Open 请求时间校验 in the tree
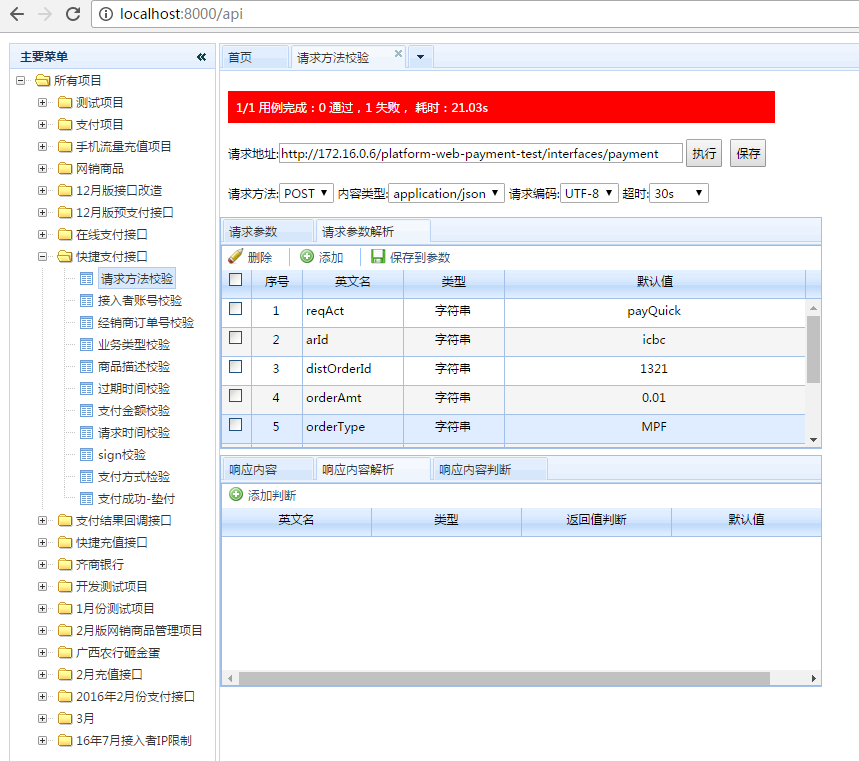The image size is (859, 761). 134,433
